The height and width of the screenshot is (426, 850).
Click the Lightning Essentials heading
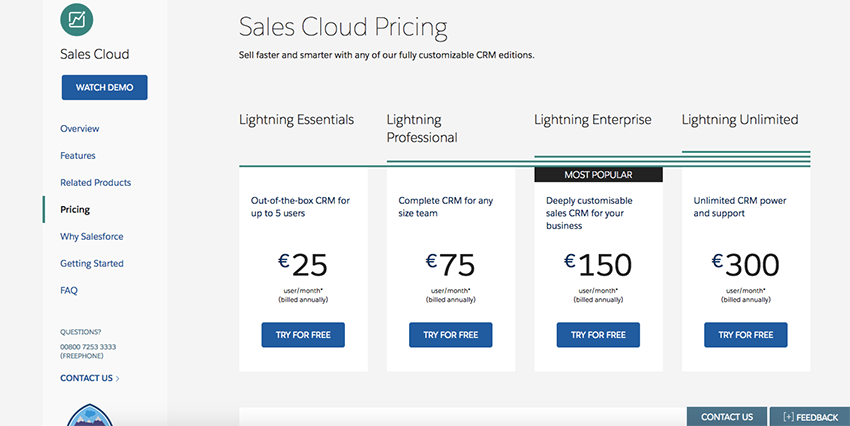click(x=297, y=120)
